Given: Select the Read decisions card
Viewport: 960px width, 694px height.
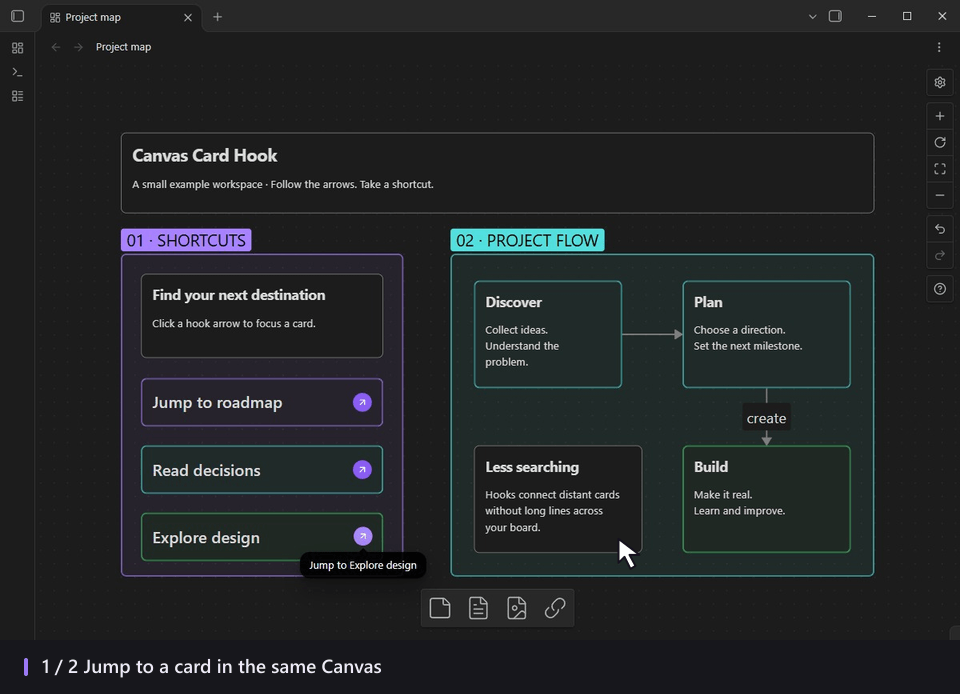Looking at the screenshot, I should pyautogui.click(x=262, y=469).
